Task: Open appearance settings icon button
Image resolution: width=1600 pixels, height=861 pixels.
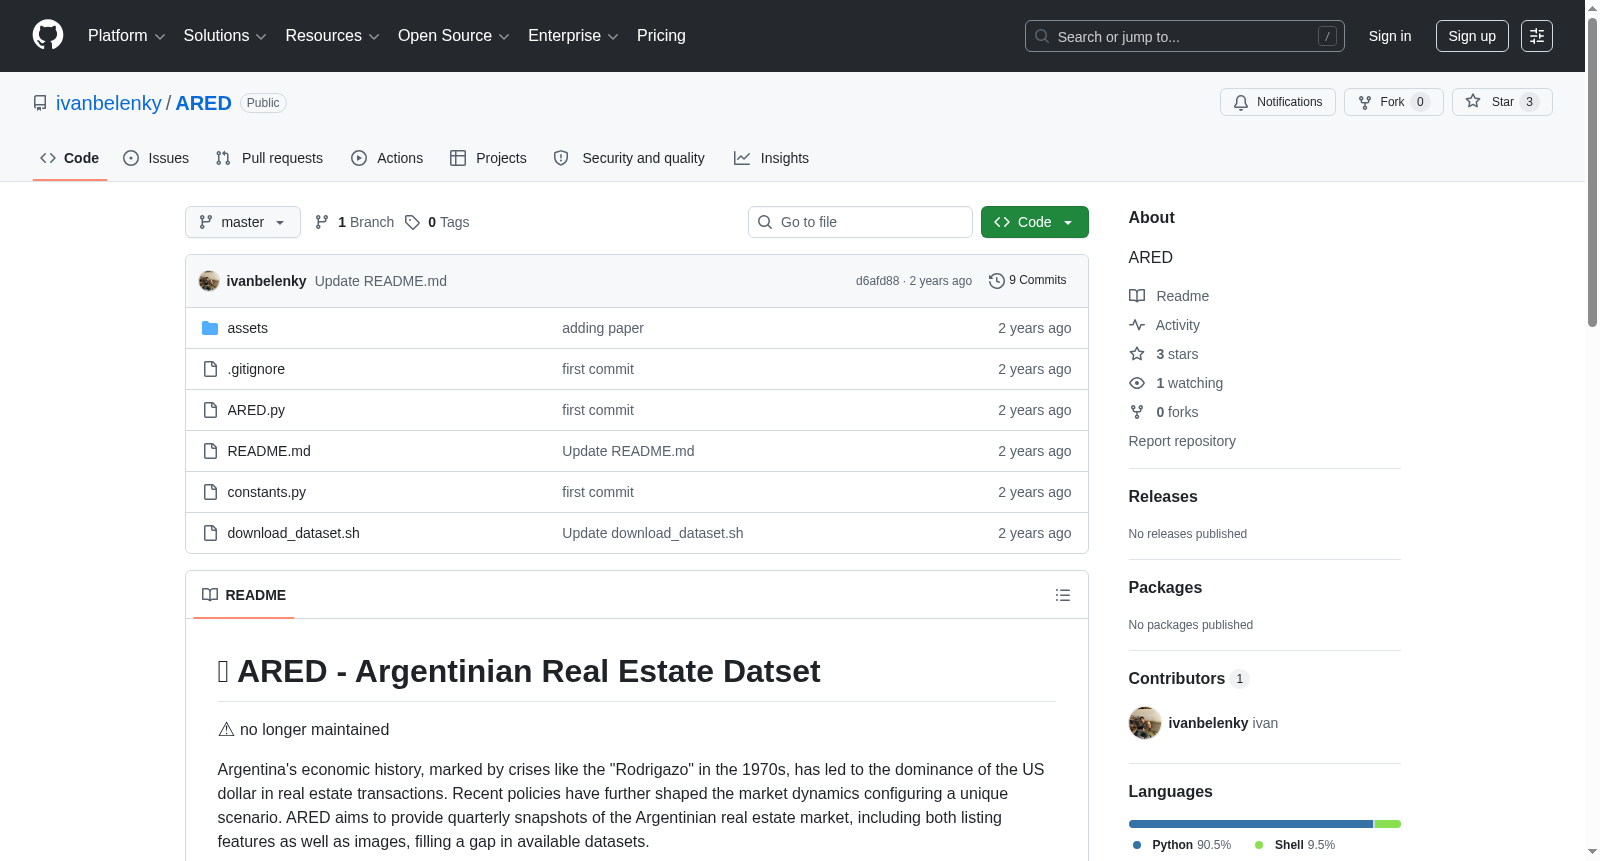Action: [1537, 36]
